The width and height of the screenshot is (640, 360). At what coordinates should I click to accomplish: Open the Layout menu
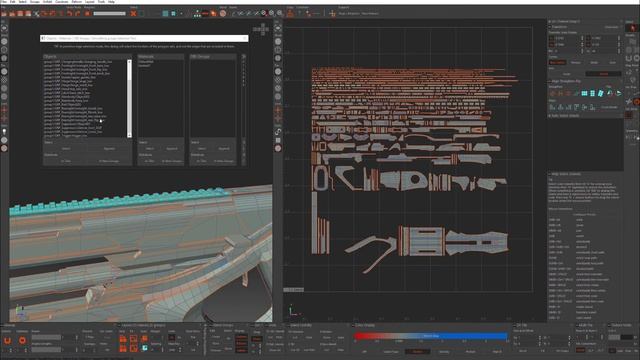(89, 2)
